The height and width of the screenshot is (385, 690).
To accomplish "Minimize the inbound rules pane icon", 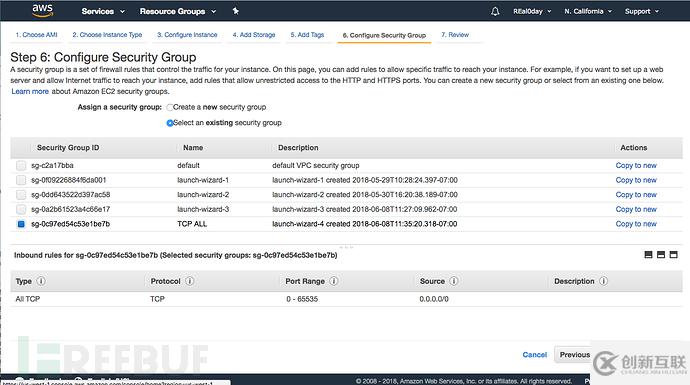I will 648,254.
